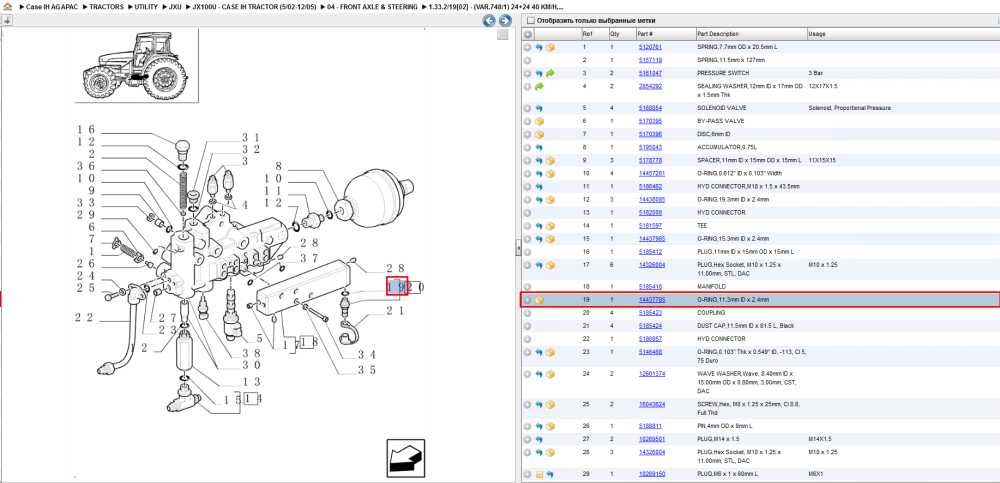Click package icon in highlighted ref 19 row
This screenshot has height=483, width=1000.
(539, 300)
